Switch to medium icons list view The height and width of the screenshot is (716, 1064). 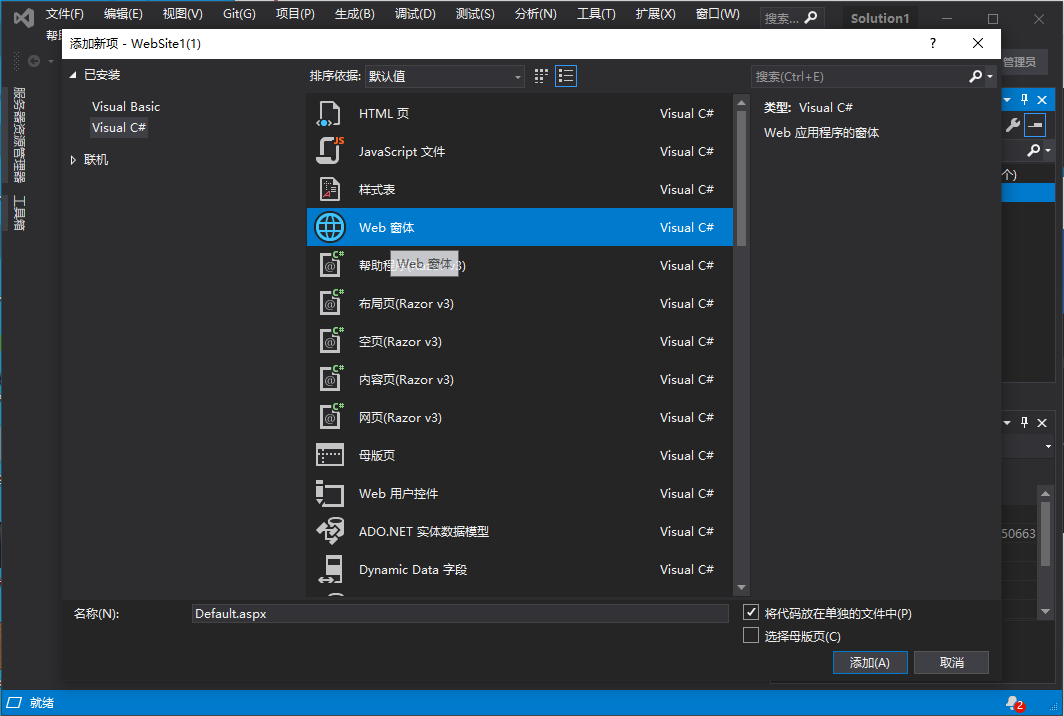pyautogui.click(x=566, y=76)
